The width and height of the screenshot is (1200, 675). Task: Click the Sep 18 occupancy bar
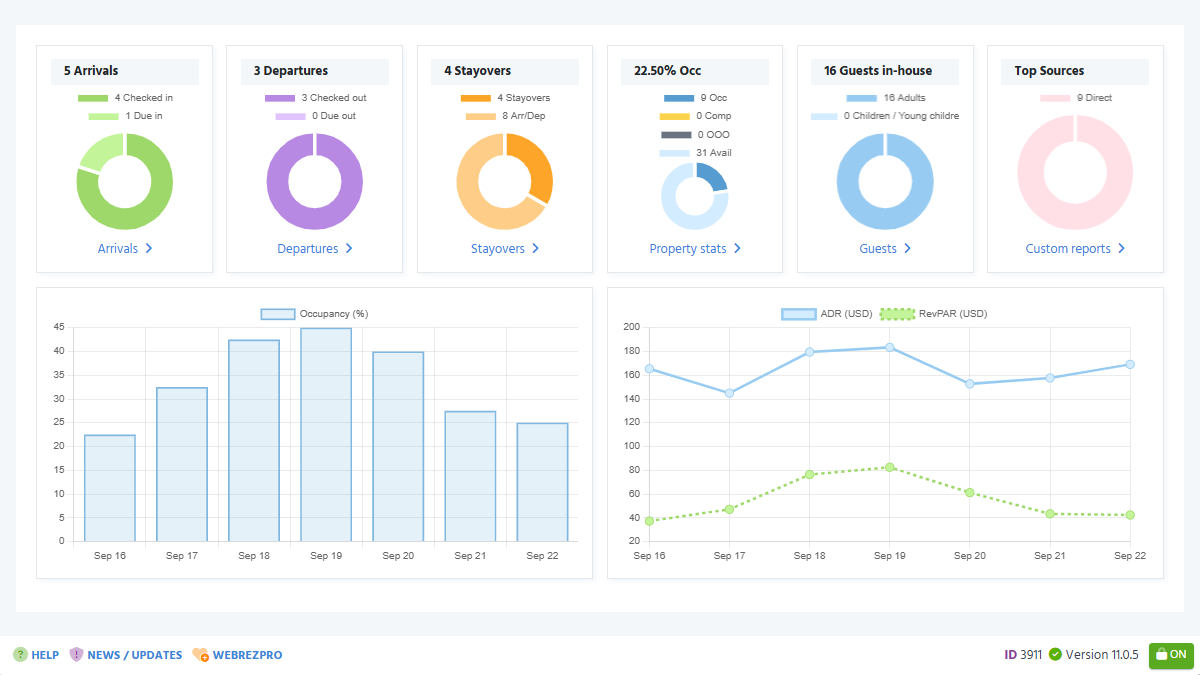pyautogui.click(x=254, y=441)
